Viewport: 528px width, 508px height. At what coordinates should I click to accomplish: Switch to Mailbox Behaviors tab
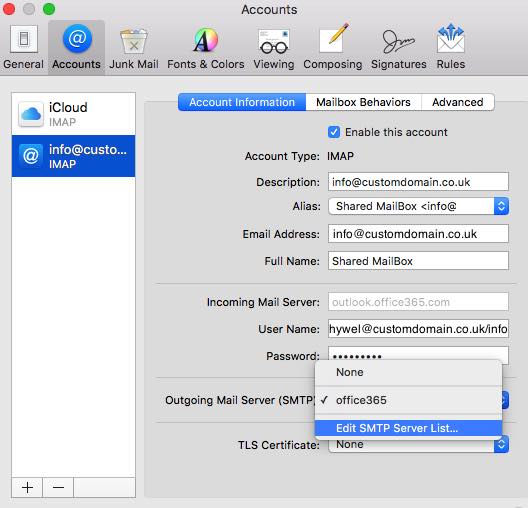tap(363, 102)
